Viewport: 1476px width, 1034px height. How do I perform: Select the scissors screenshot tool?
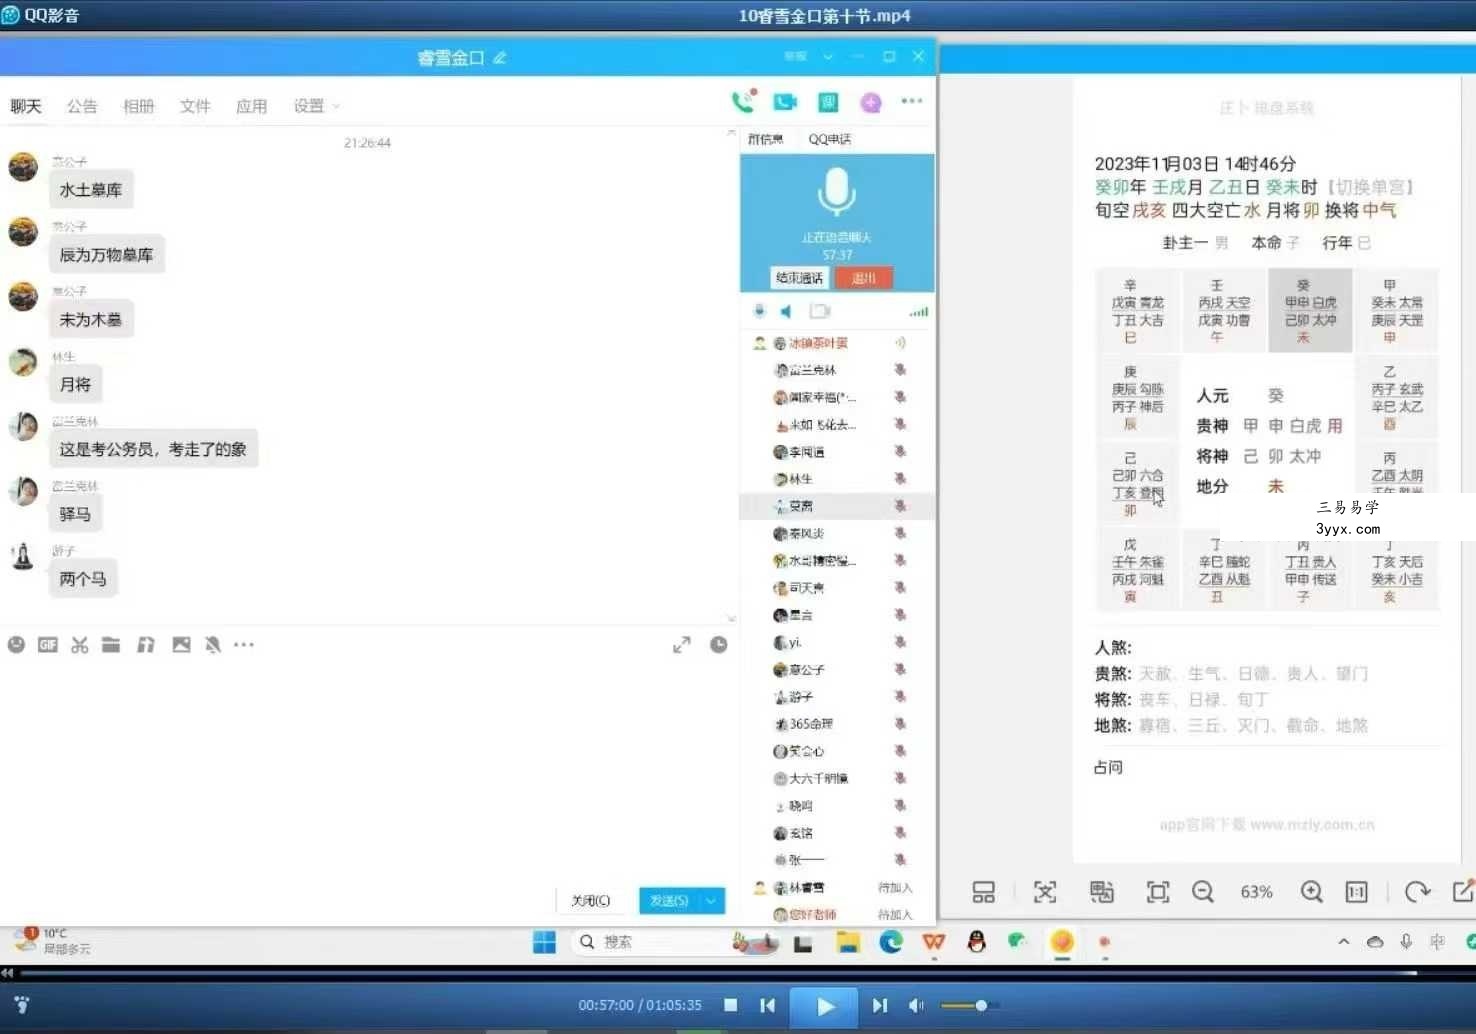pos(80,645)
